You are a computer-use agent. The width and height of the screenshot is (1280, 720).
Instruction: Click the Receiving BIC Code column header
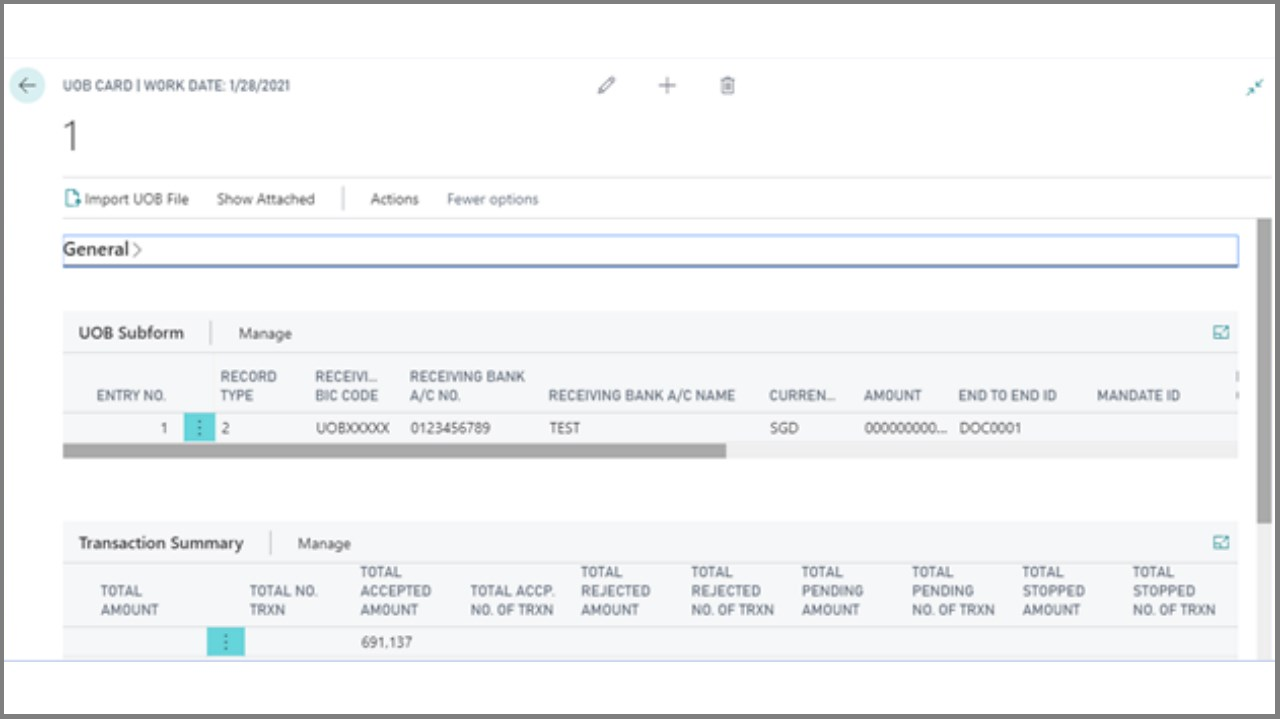(x=347, y=386)
